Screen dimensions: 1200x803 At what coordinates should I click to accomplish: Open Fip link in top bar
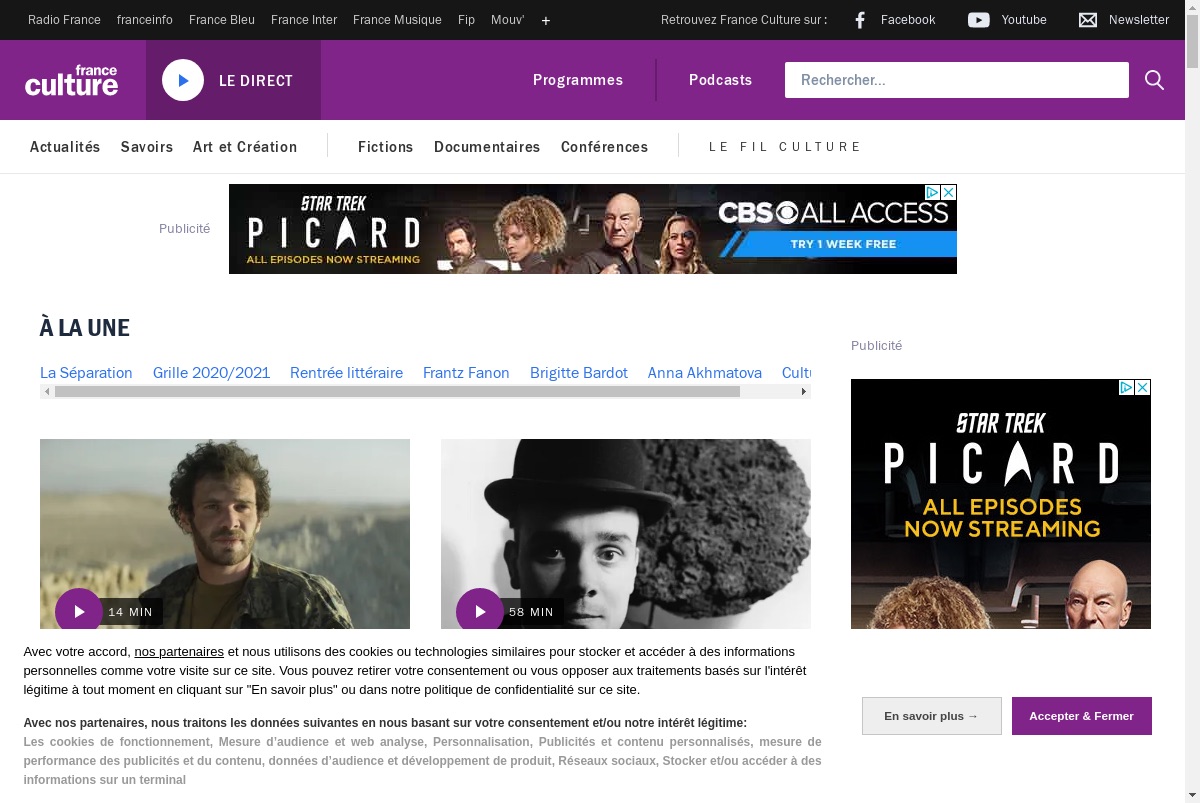(466, 20)
